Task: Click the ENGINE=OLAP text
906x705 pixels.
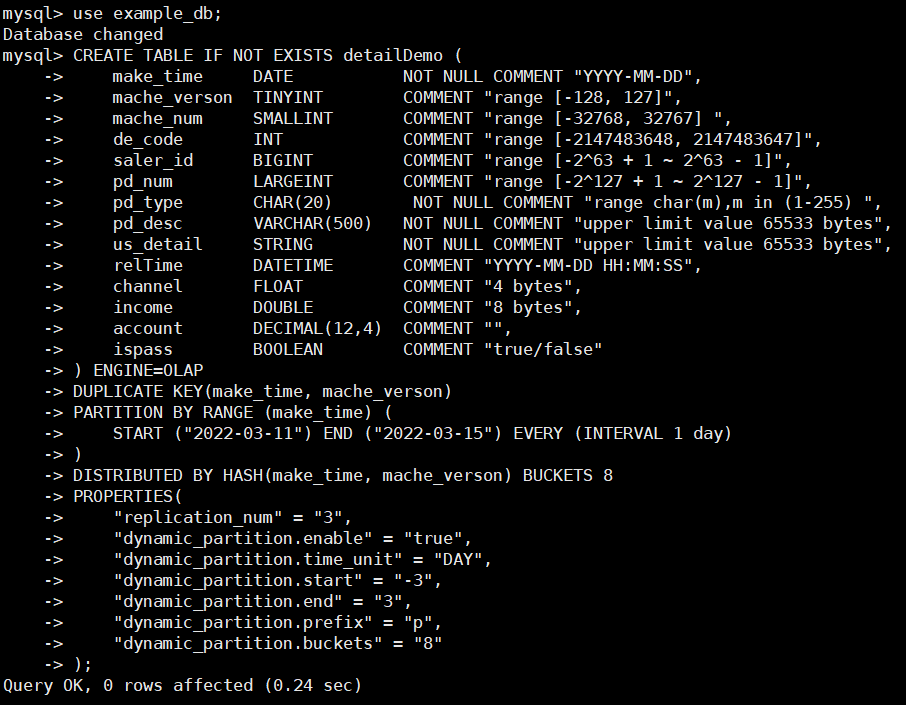Action: coord(148,370)
